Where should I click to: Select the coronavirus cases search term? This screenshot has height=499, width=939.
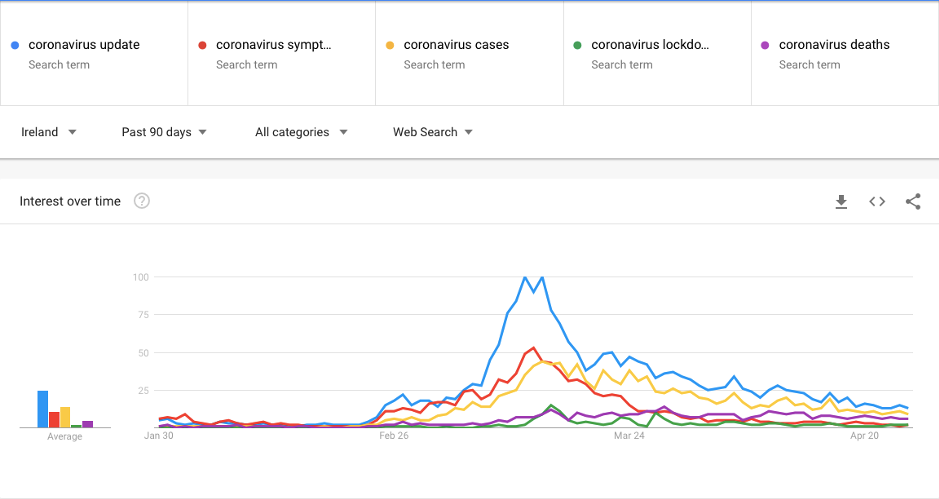point(456,45)
